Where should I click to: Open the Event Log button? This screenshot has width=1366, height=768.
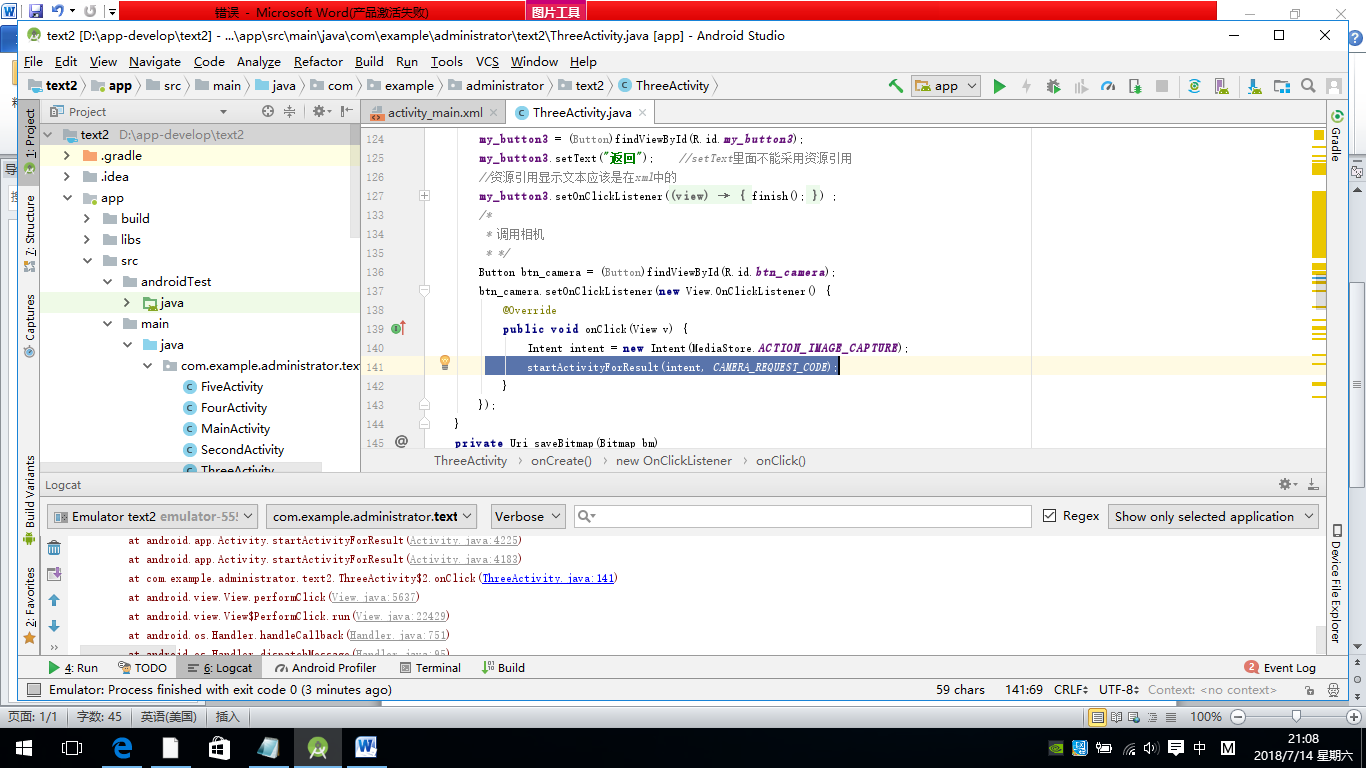coord(1281,667)
